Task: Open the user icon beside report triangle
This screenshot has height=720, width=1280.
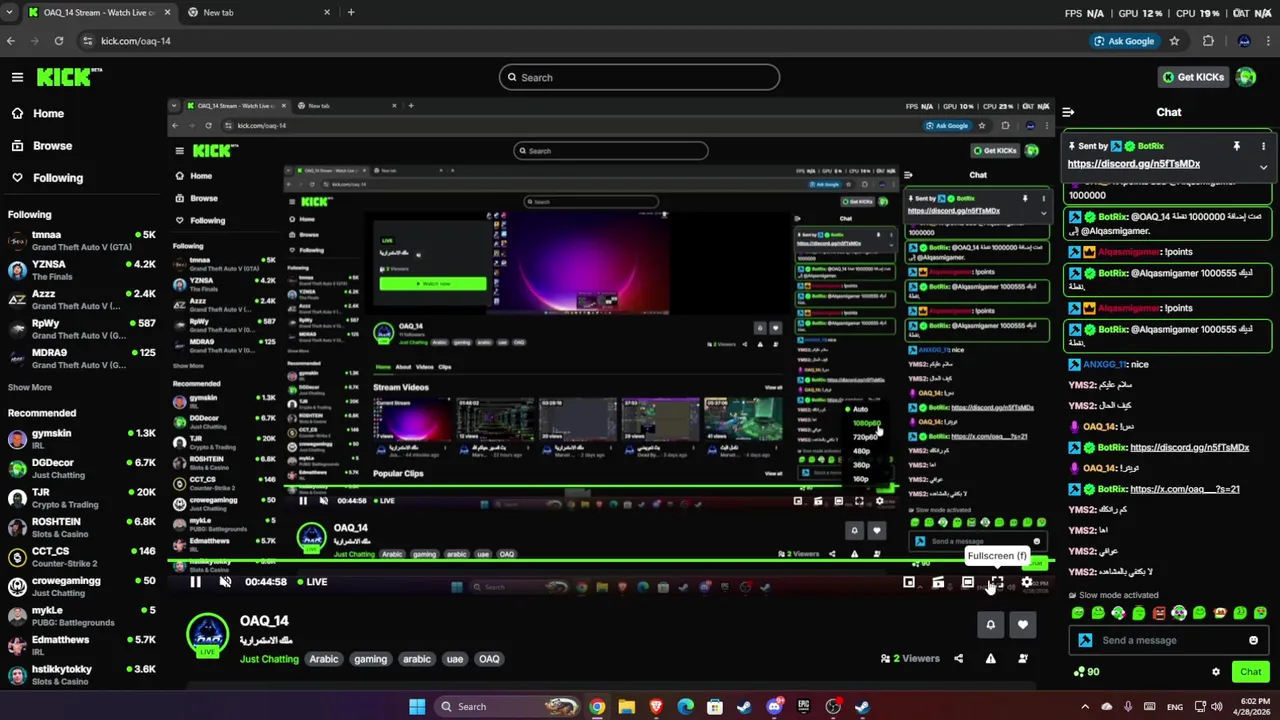Action: pos(1023,659)
